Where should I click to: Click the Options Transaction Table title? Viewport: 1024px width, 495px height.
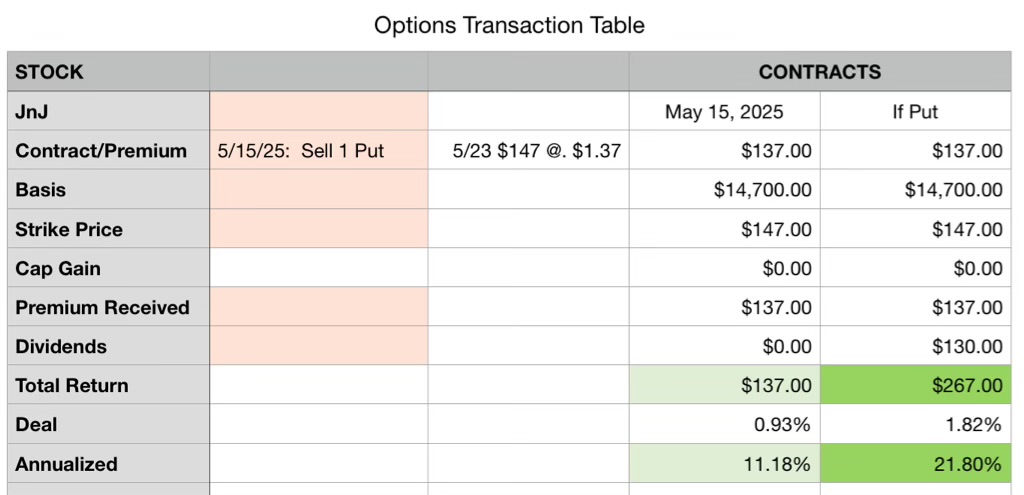point(509,25)
